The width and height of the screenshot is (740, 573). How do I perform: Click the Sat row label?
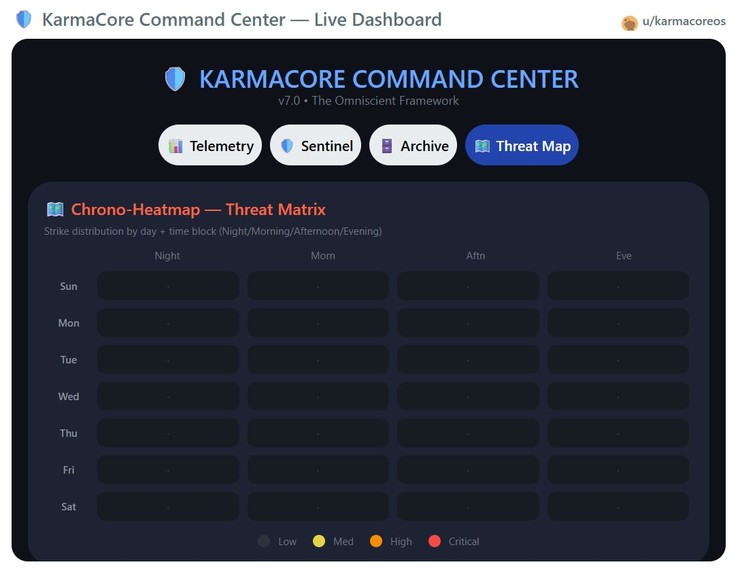coord(68,507)
